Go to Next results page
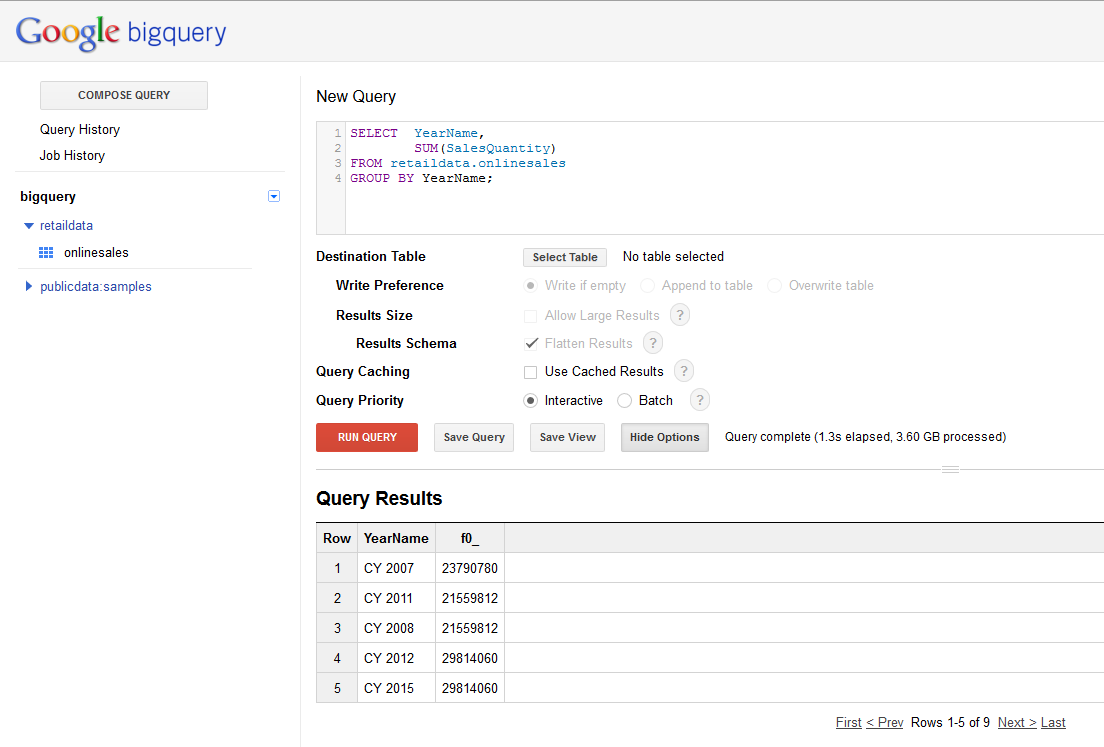This screenshot has height=747, width=1104. point(1016,722)
